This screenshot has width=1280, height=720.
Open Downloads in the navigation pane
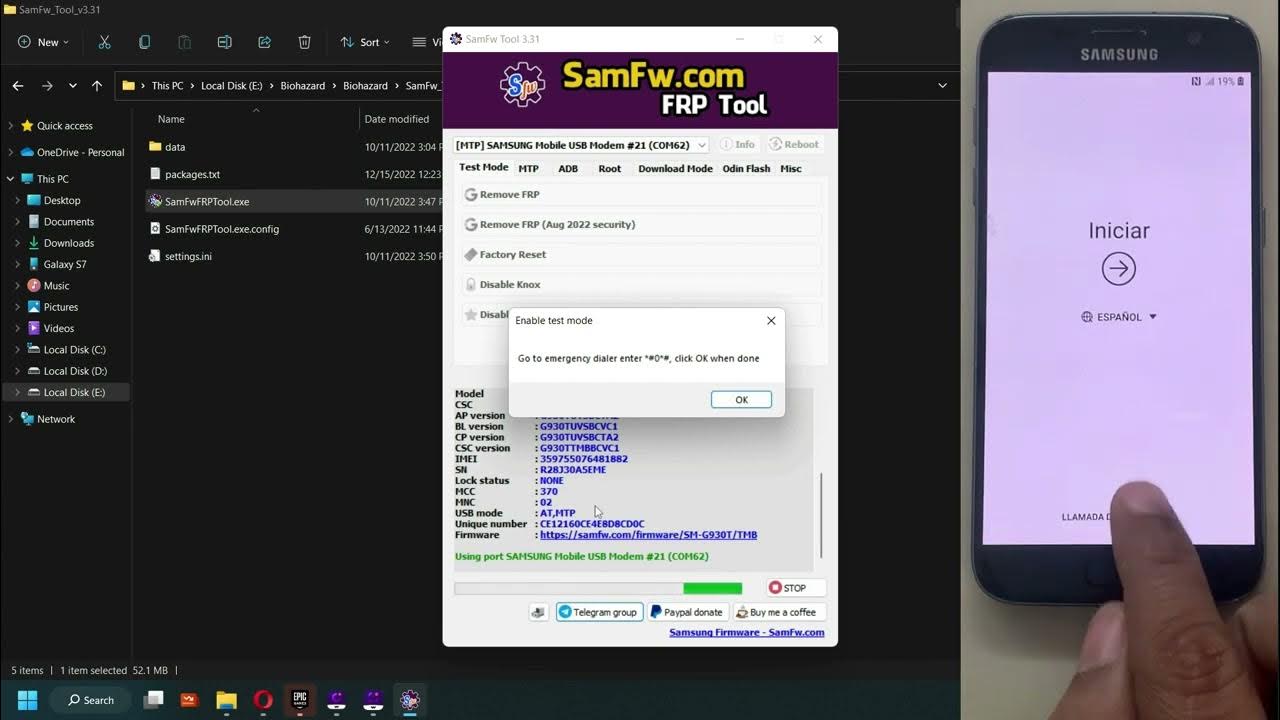click(x=68, y=243)
